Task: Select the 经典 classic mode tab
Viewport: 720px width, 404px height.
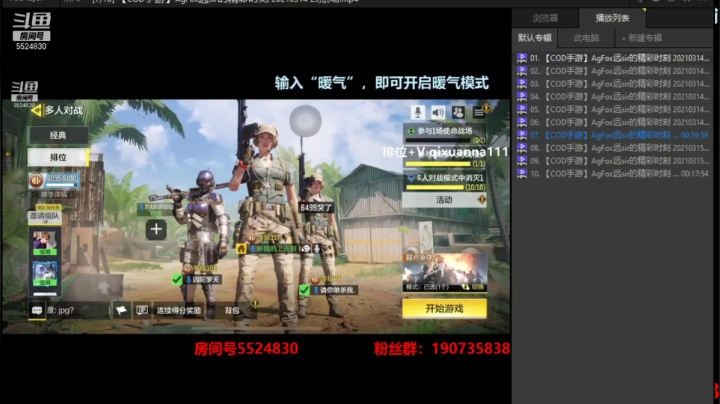Action: click(58, 135)
